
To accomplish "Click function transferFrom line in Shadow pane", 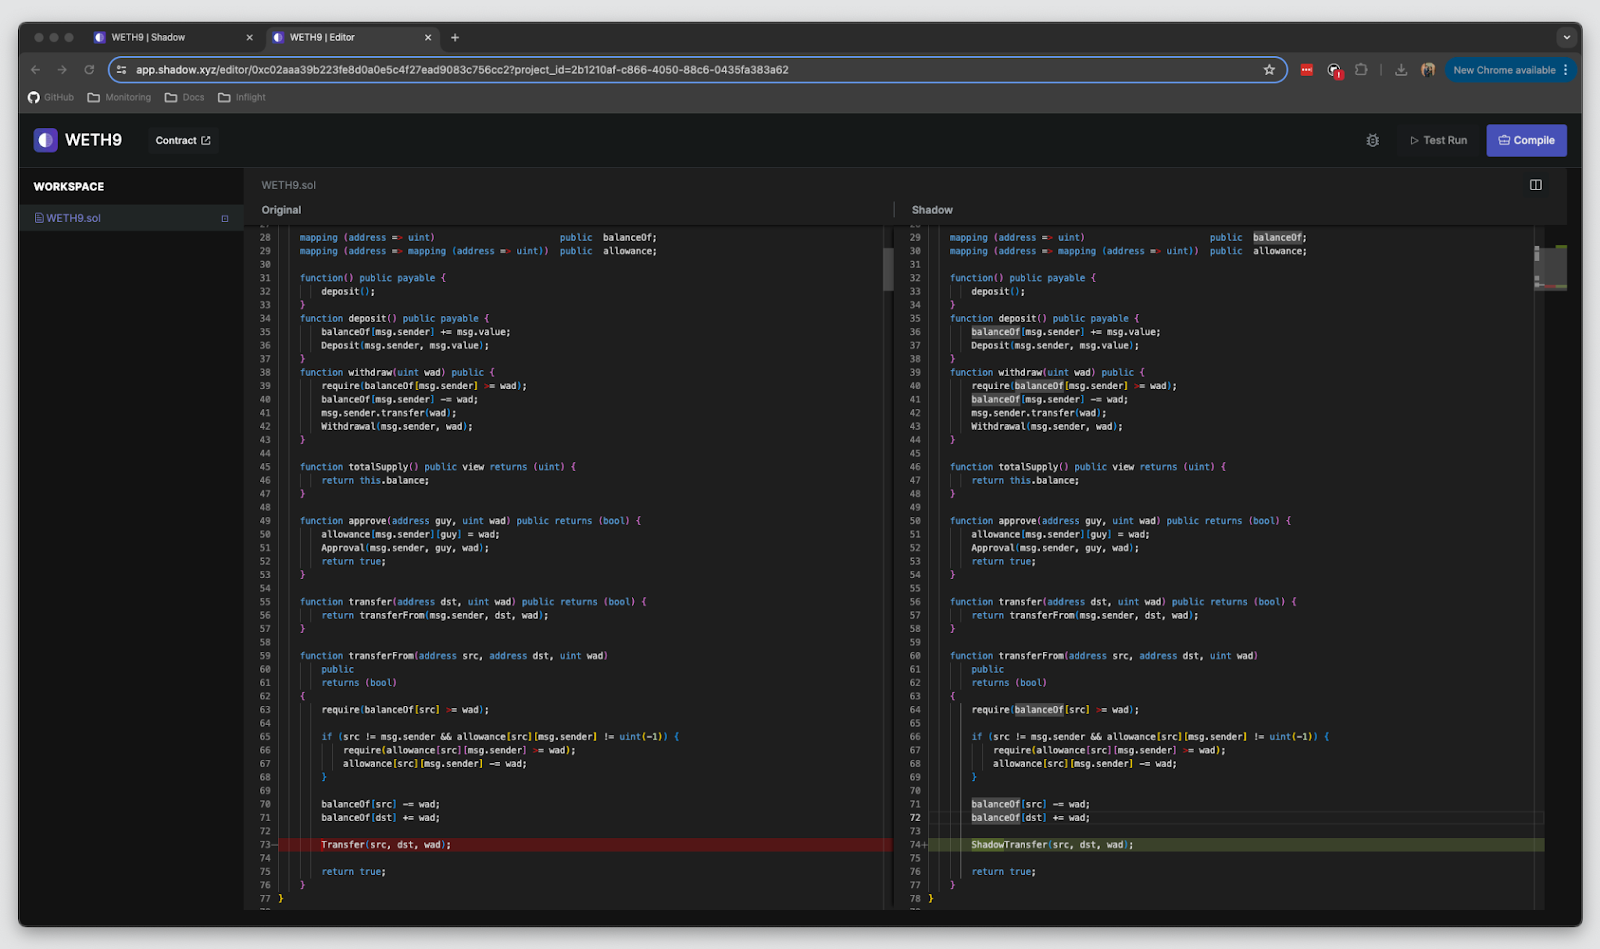I will pyautogui.click(x=1104, y=656).
